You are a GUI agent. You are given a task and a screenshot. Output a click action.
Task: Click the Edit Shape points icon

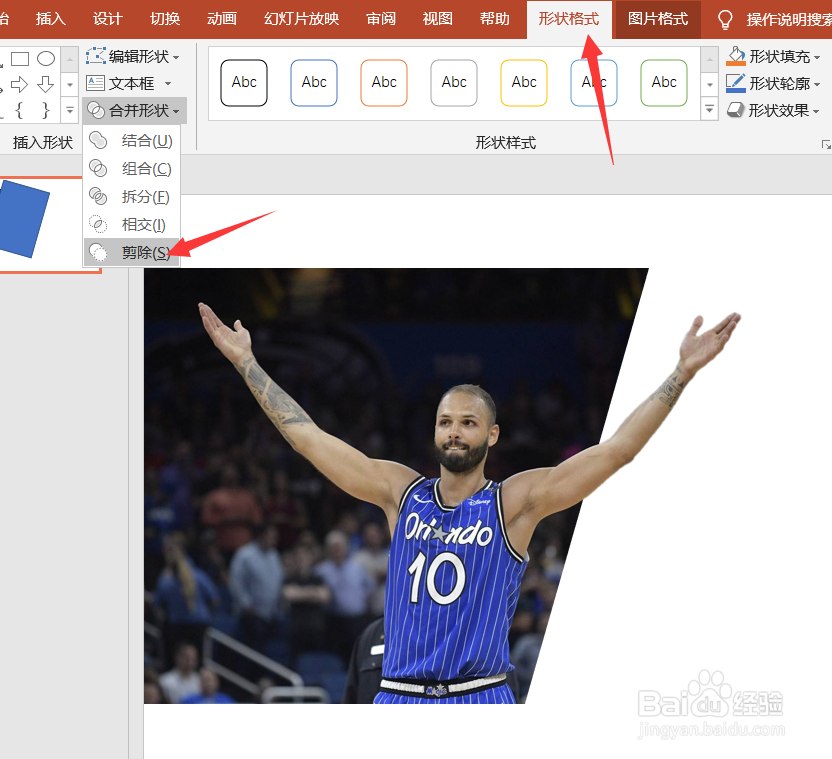(x=96, y=56)
